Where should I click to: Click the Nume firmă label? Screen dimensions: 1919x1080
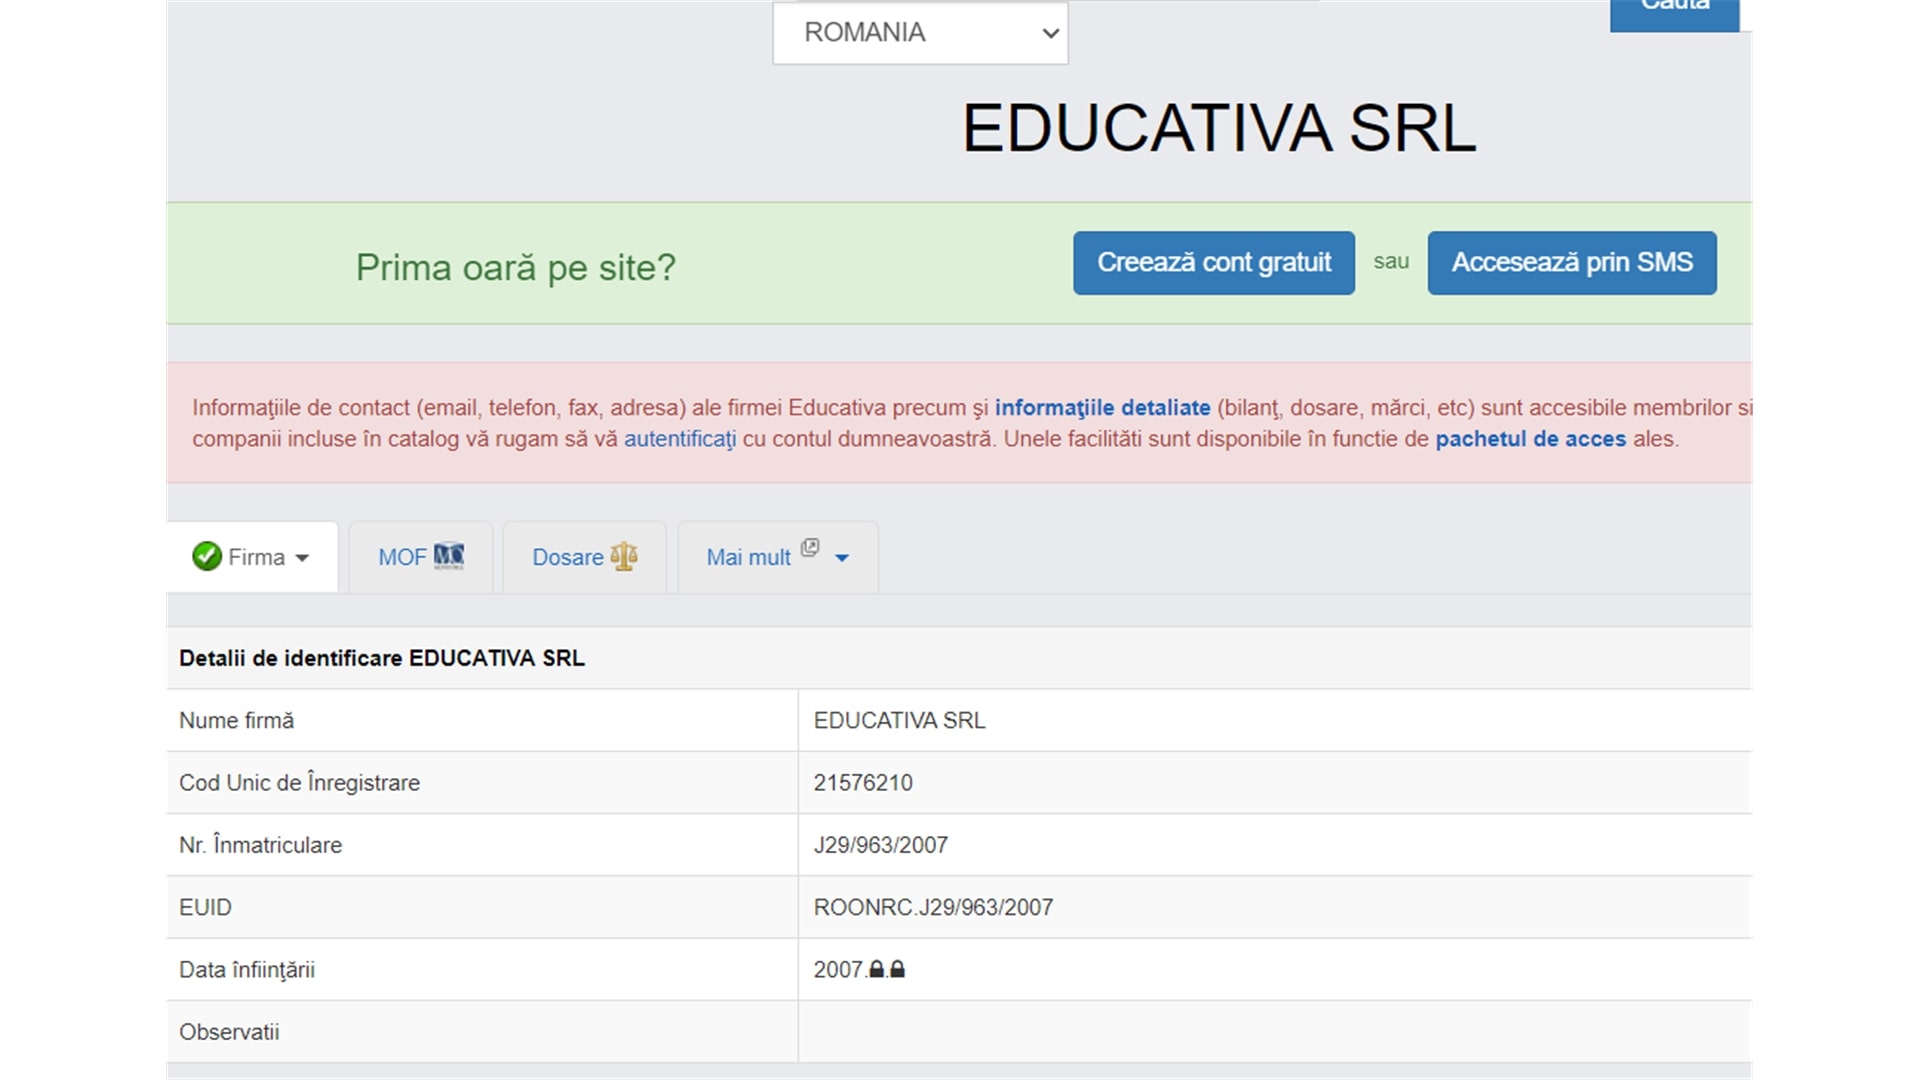(236, 720)
